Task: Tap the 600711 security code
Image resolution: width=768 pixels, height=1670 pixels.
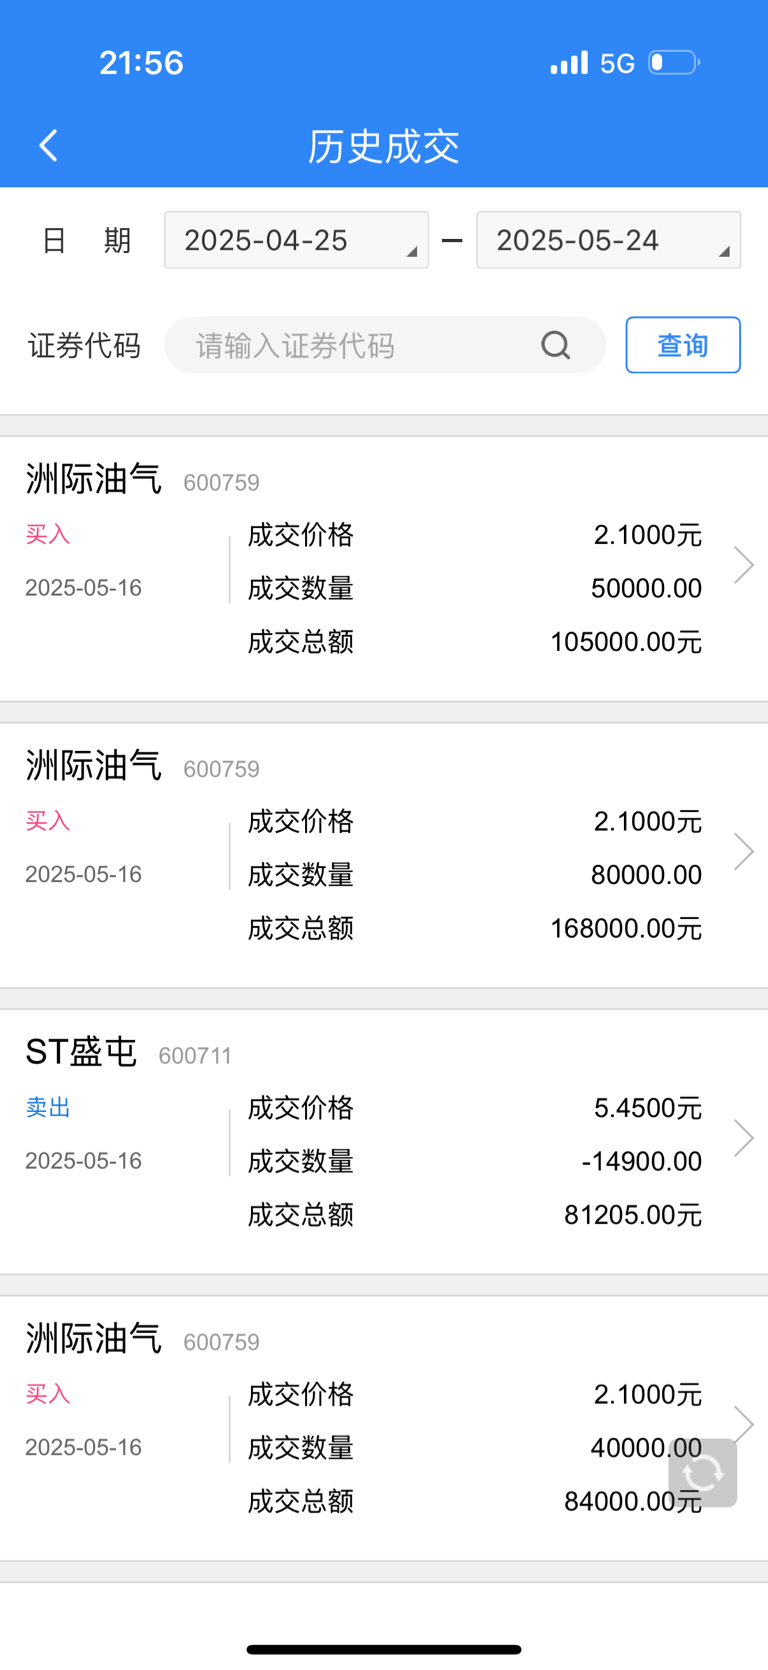Action: pos(195,1056)
